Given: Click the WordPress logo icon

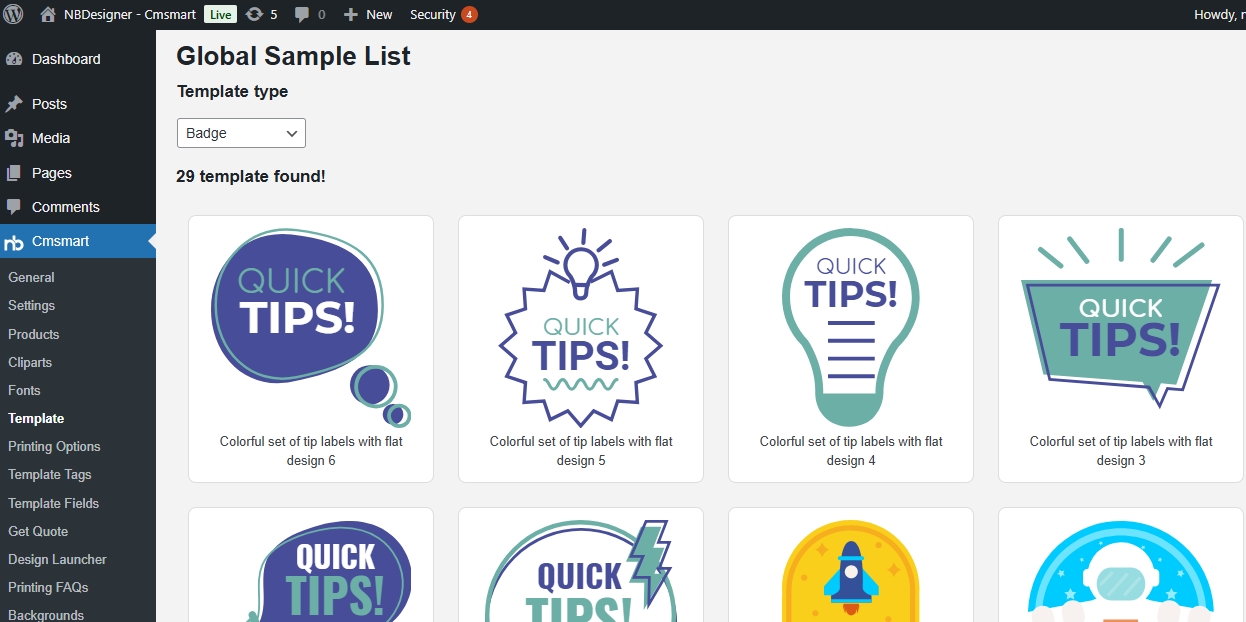Looking at the screenshot, I should (x=13, y=14).
